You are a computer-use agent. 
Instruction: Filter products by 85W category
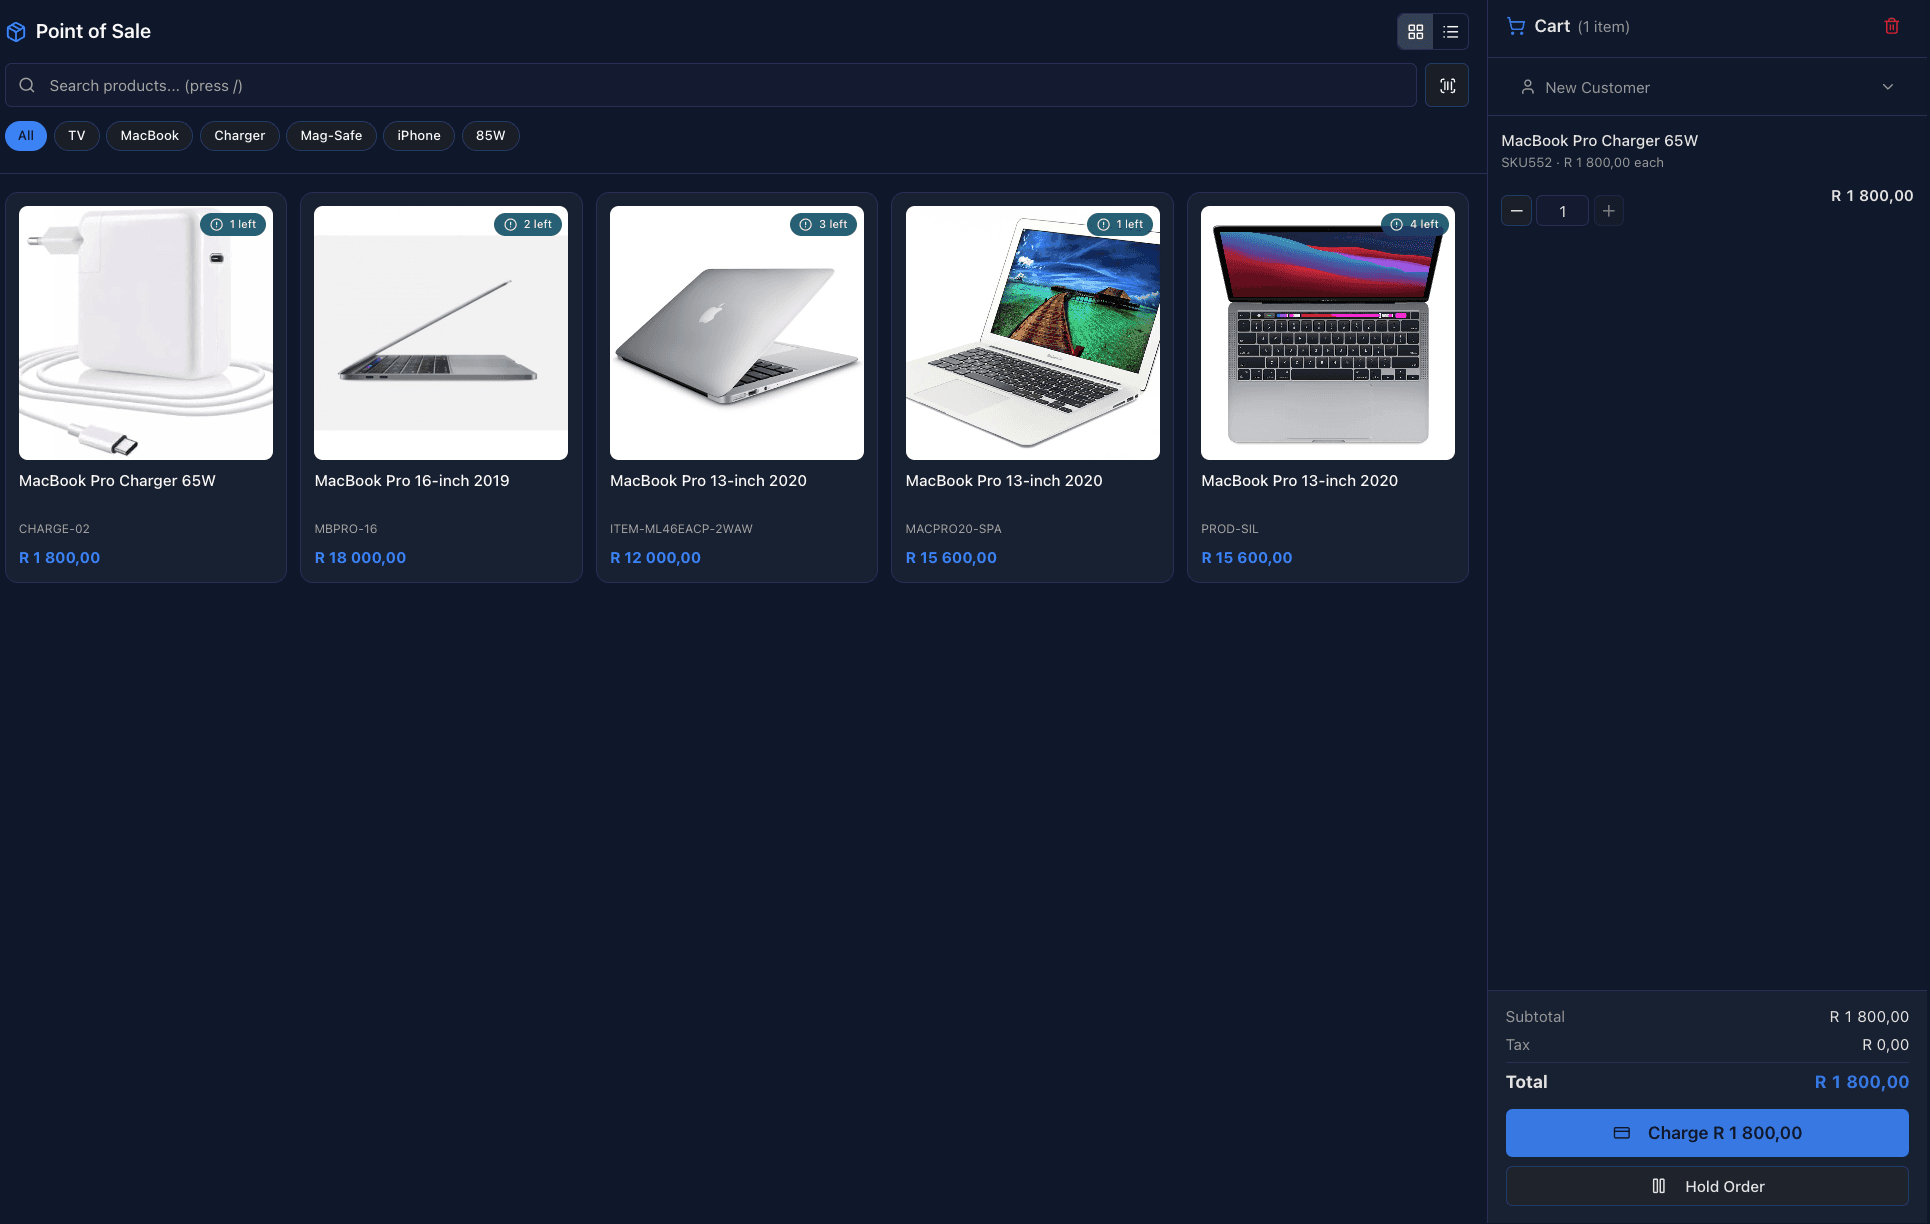pyautogui.click(x=490, y=136)
